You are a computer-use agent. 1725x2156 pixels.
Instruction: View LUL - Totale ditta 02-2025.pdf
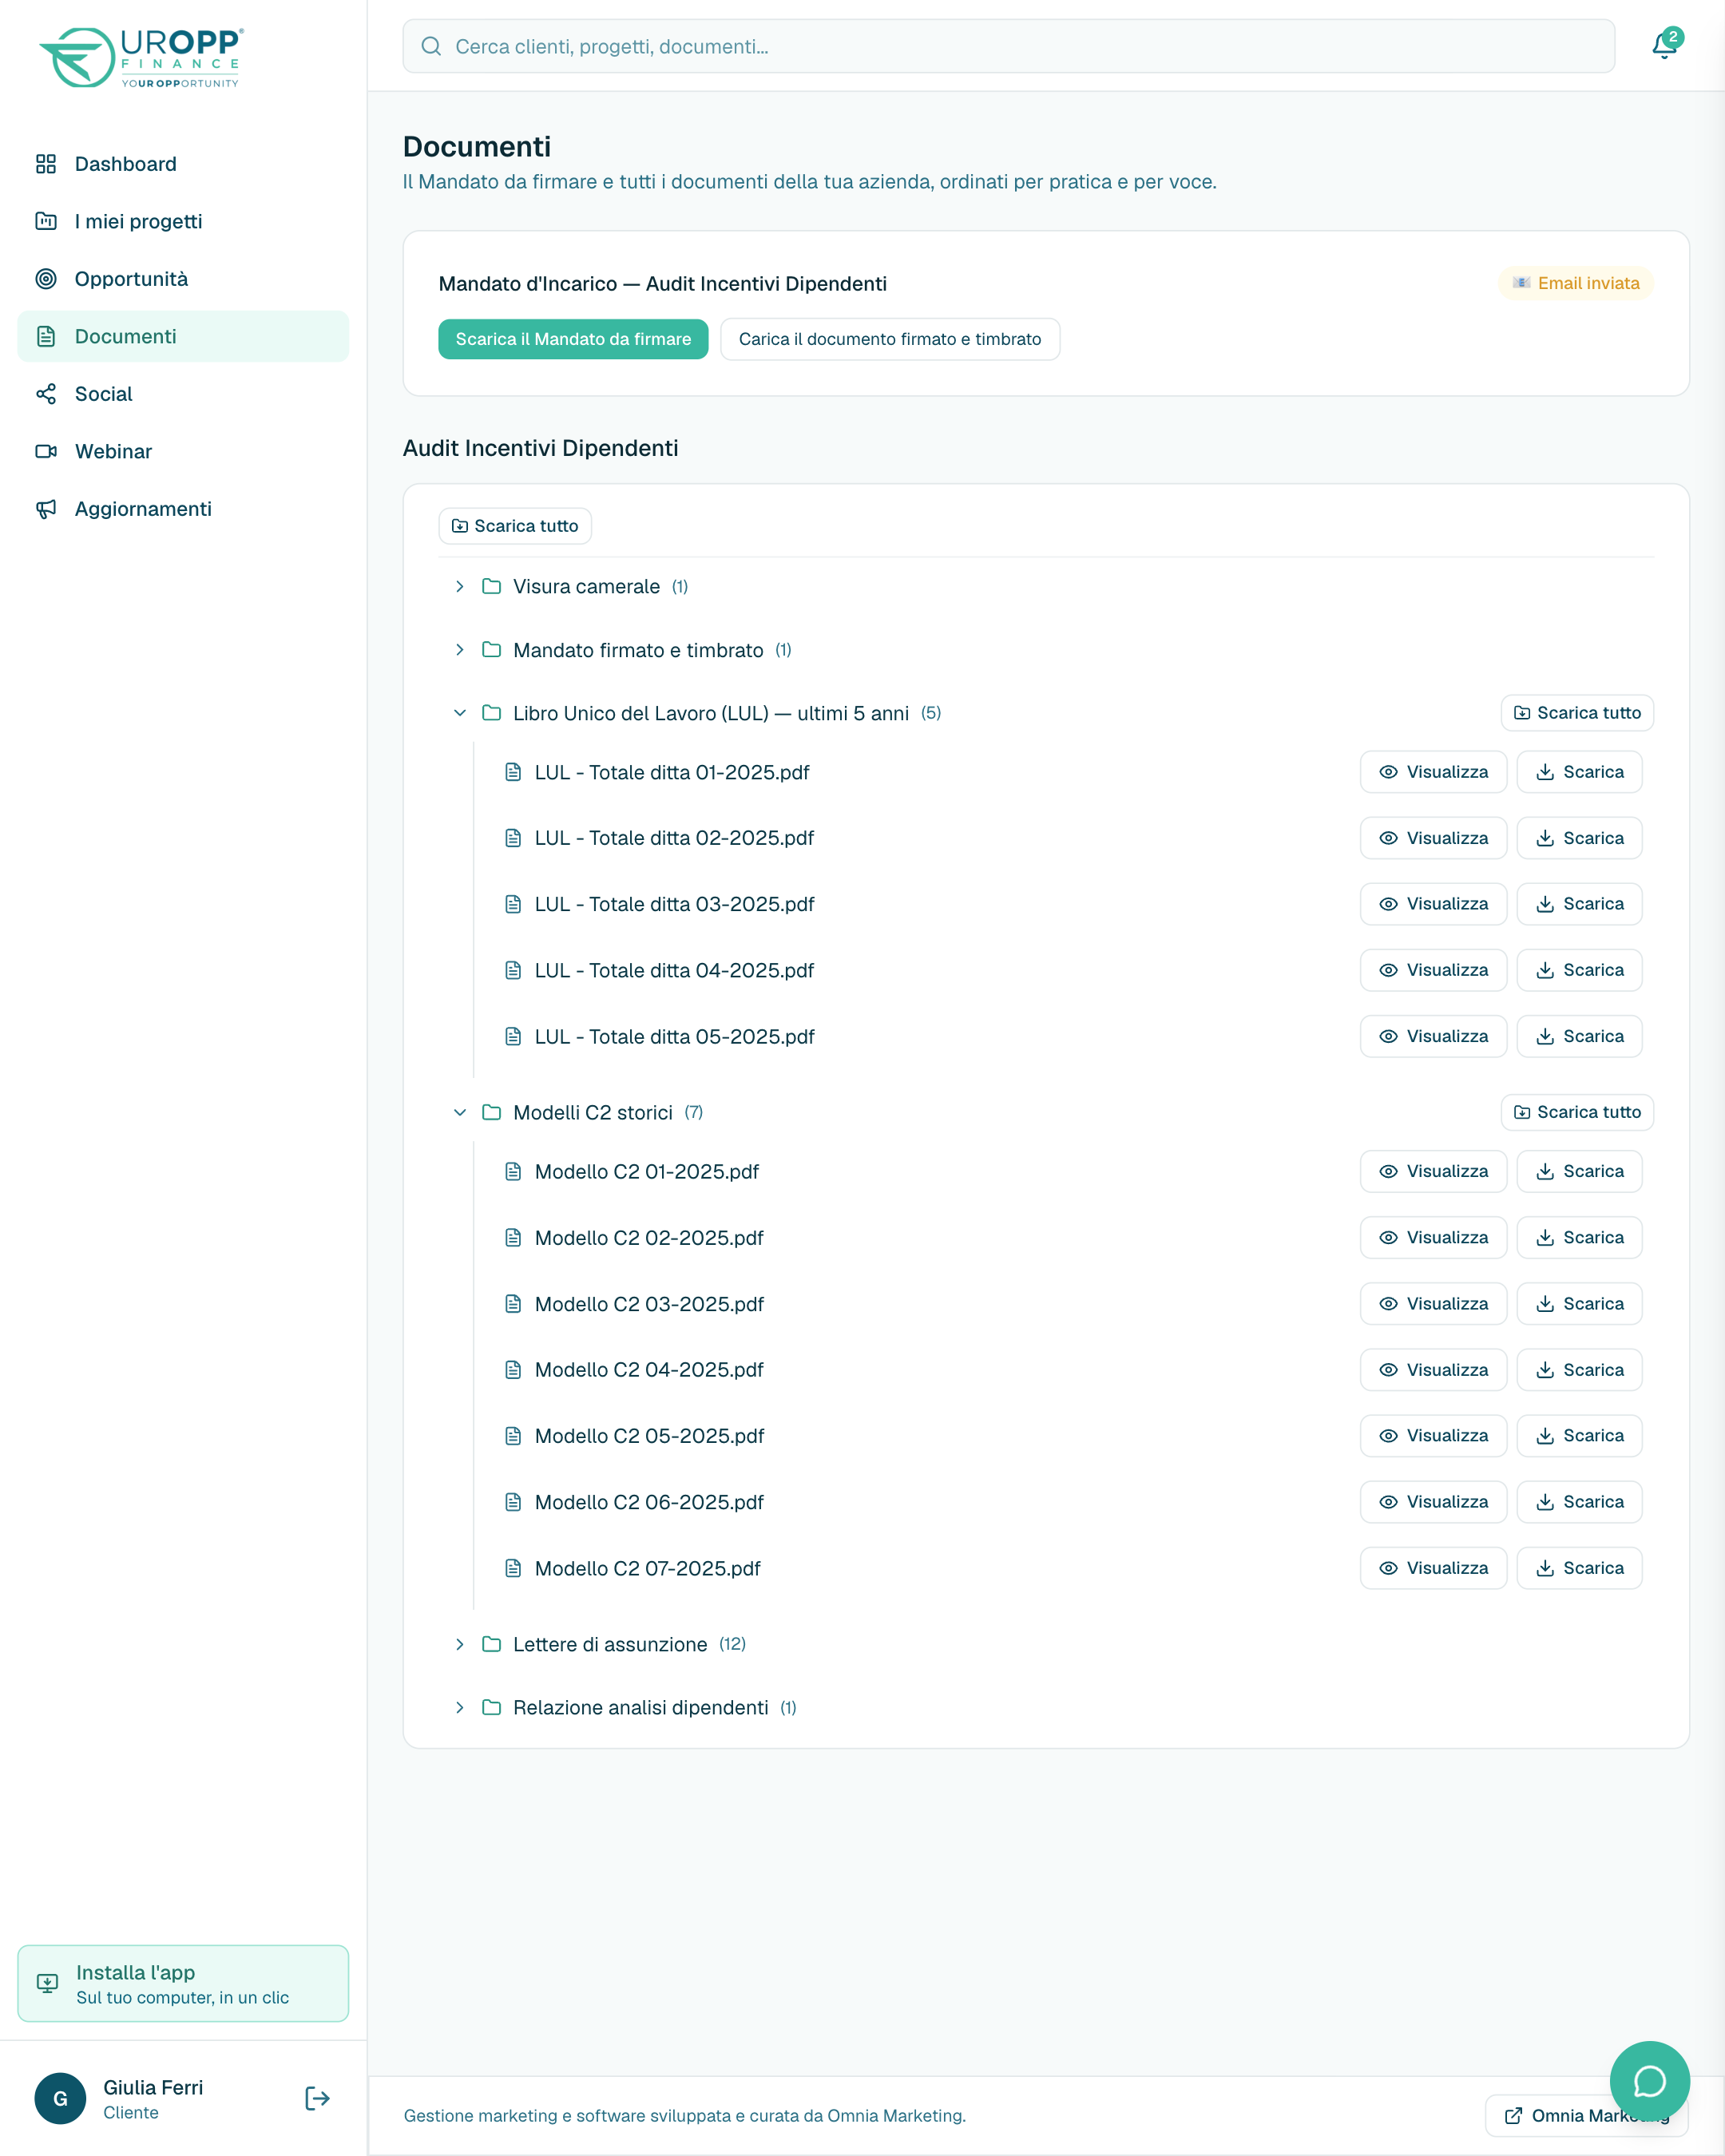1433,838
